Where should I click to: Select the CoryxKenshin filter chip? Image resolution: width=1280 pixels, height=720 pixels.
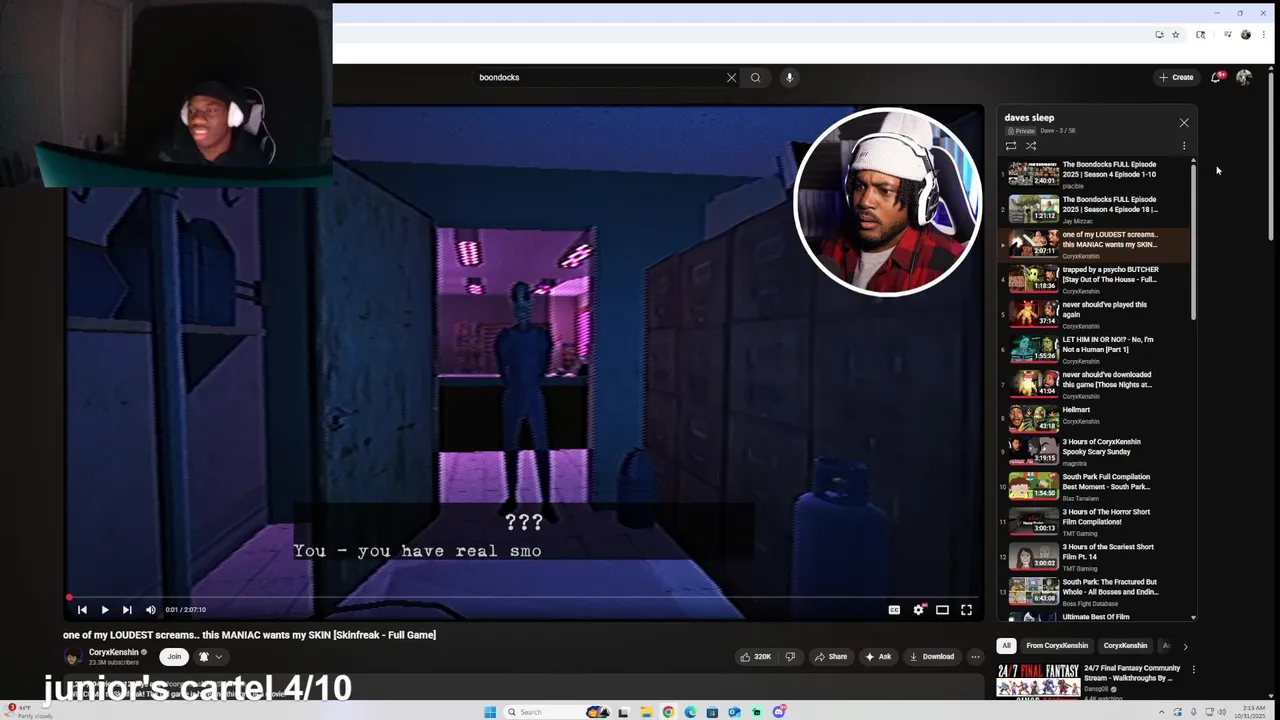coord(1125,646)
